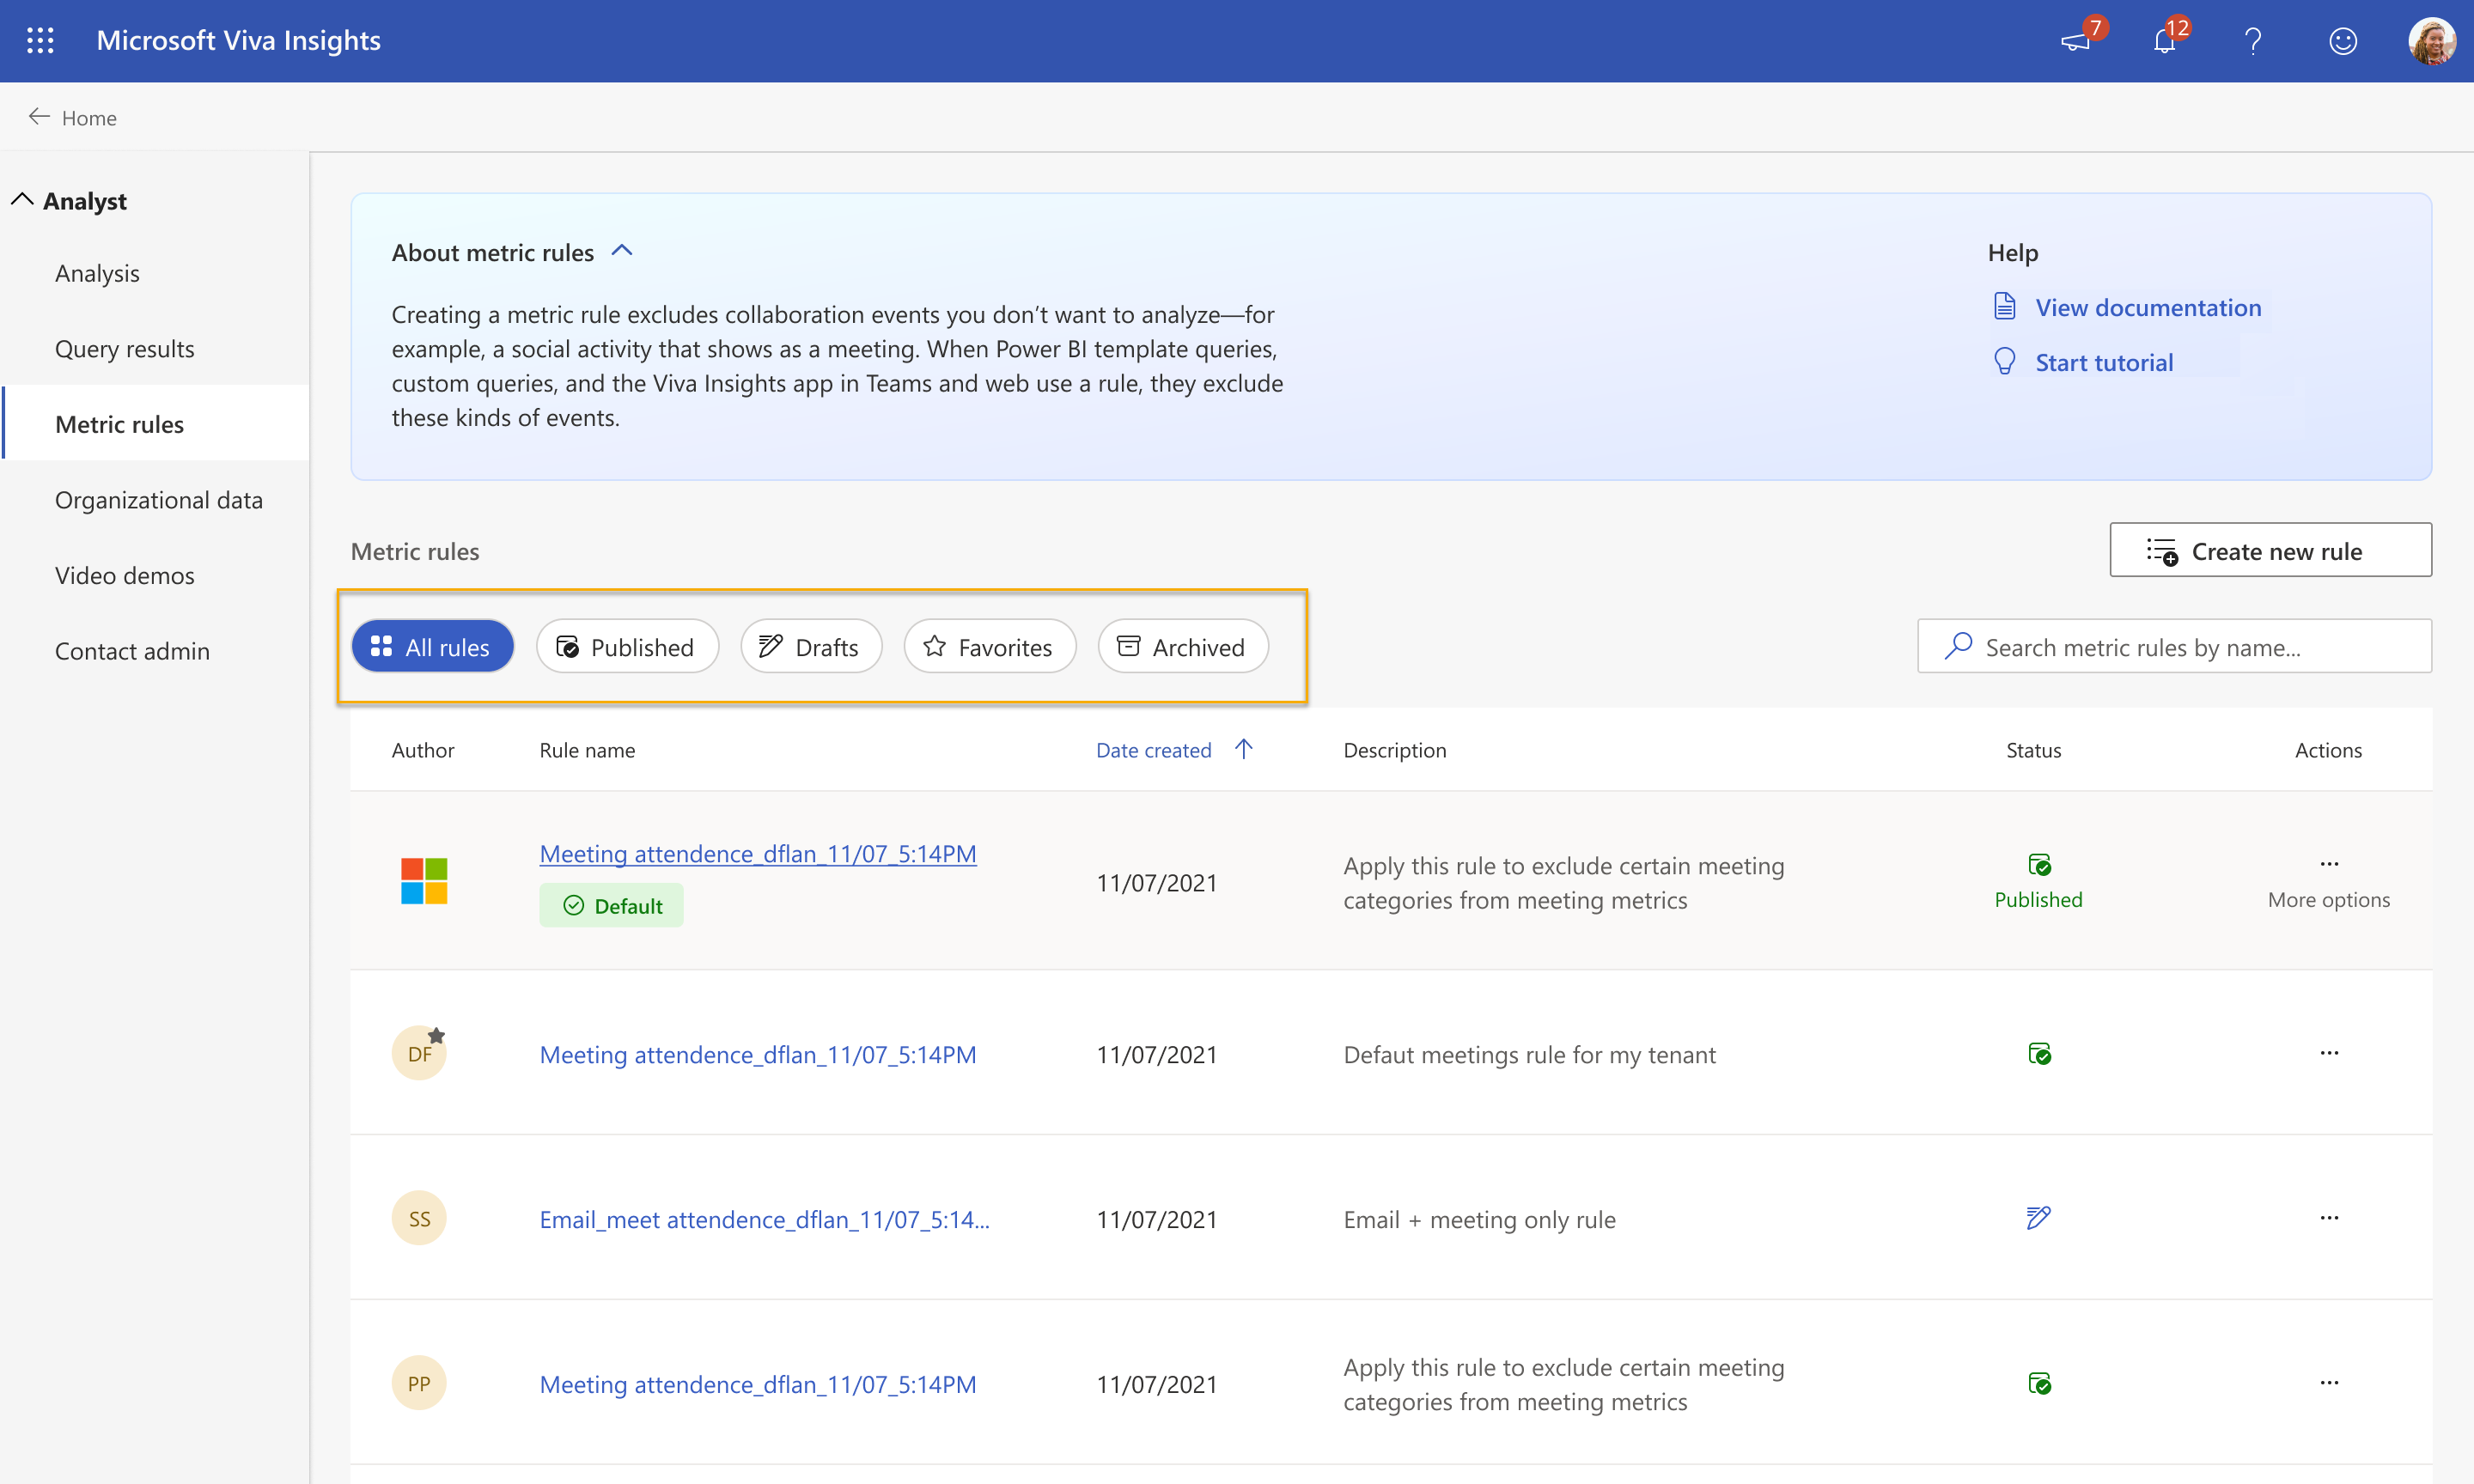2474x1484 pixels.
Task: Filter to Favorites rules
Action: click(x=989, y=647)
